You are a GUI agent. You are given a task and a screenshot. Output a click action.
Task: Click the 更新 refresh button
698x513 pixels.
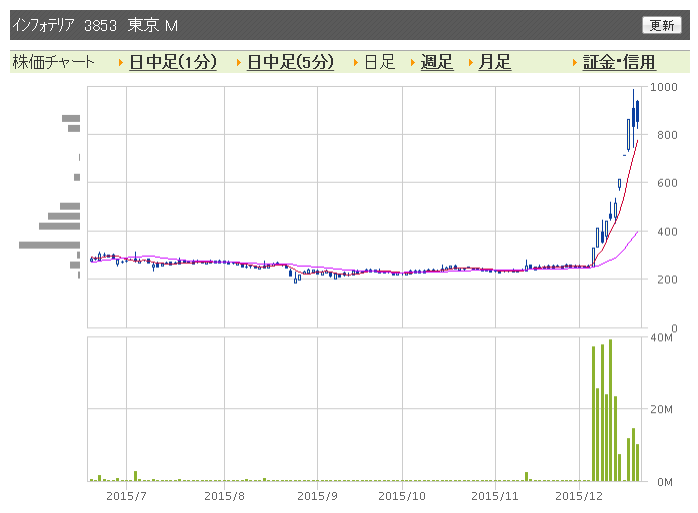[x=661, y=25]
